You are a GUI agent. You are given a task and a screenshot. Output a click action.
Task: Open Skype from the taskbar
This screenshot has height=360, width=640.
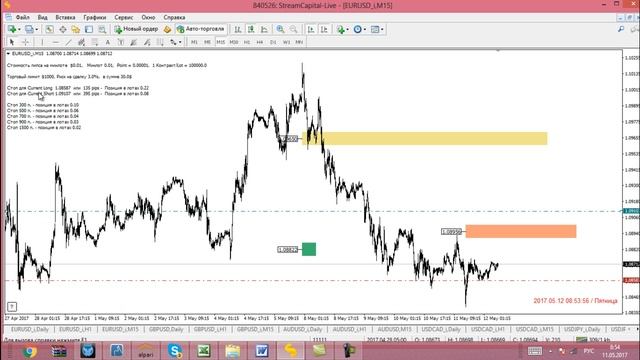tap(175, 351)
